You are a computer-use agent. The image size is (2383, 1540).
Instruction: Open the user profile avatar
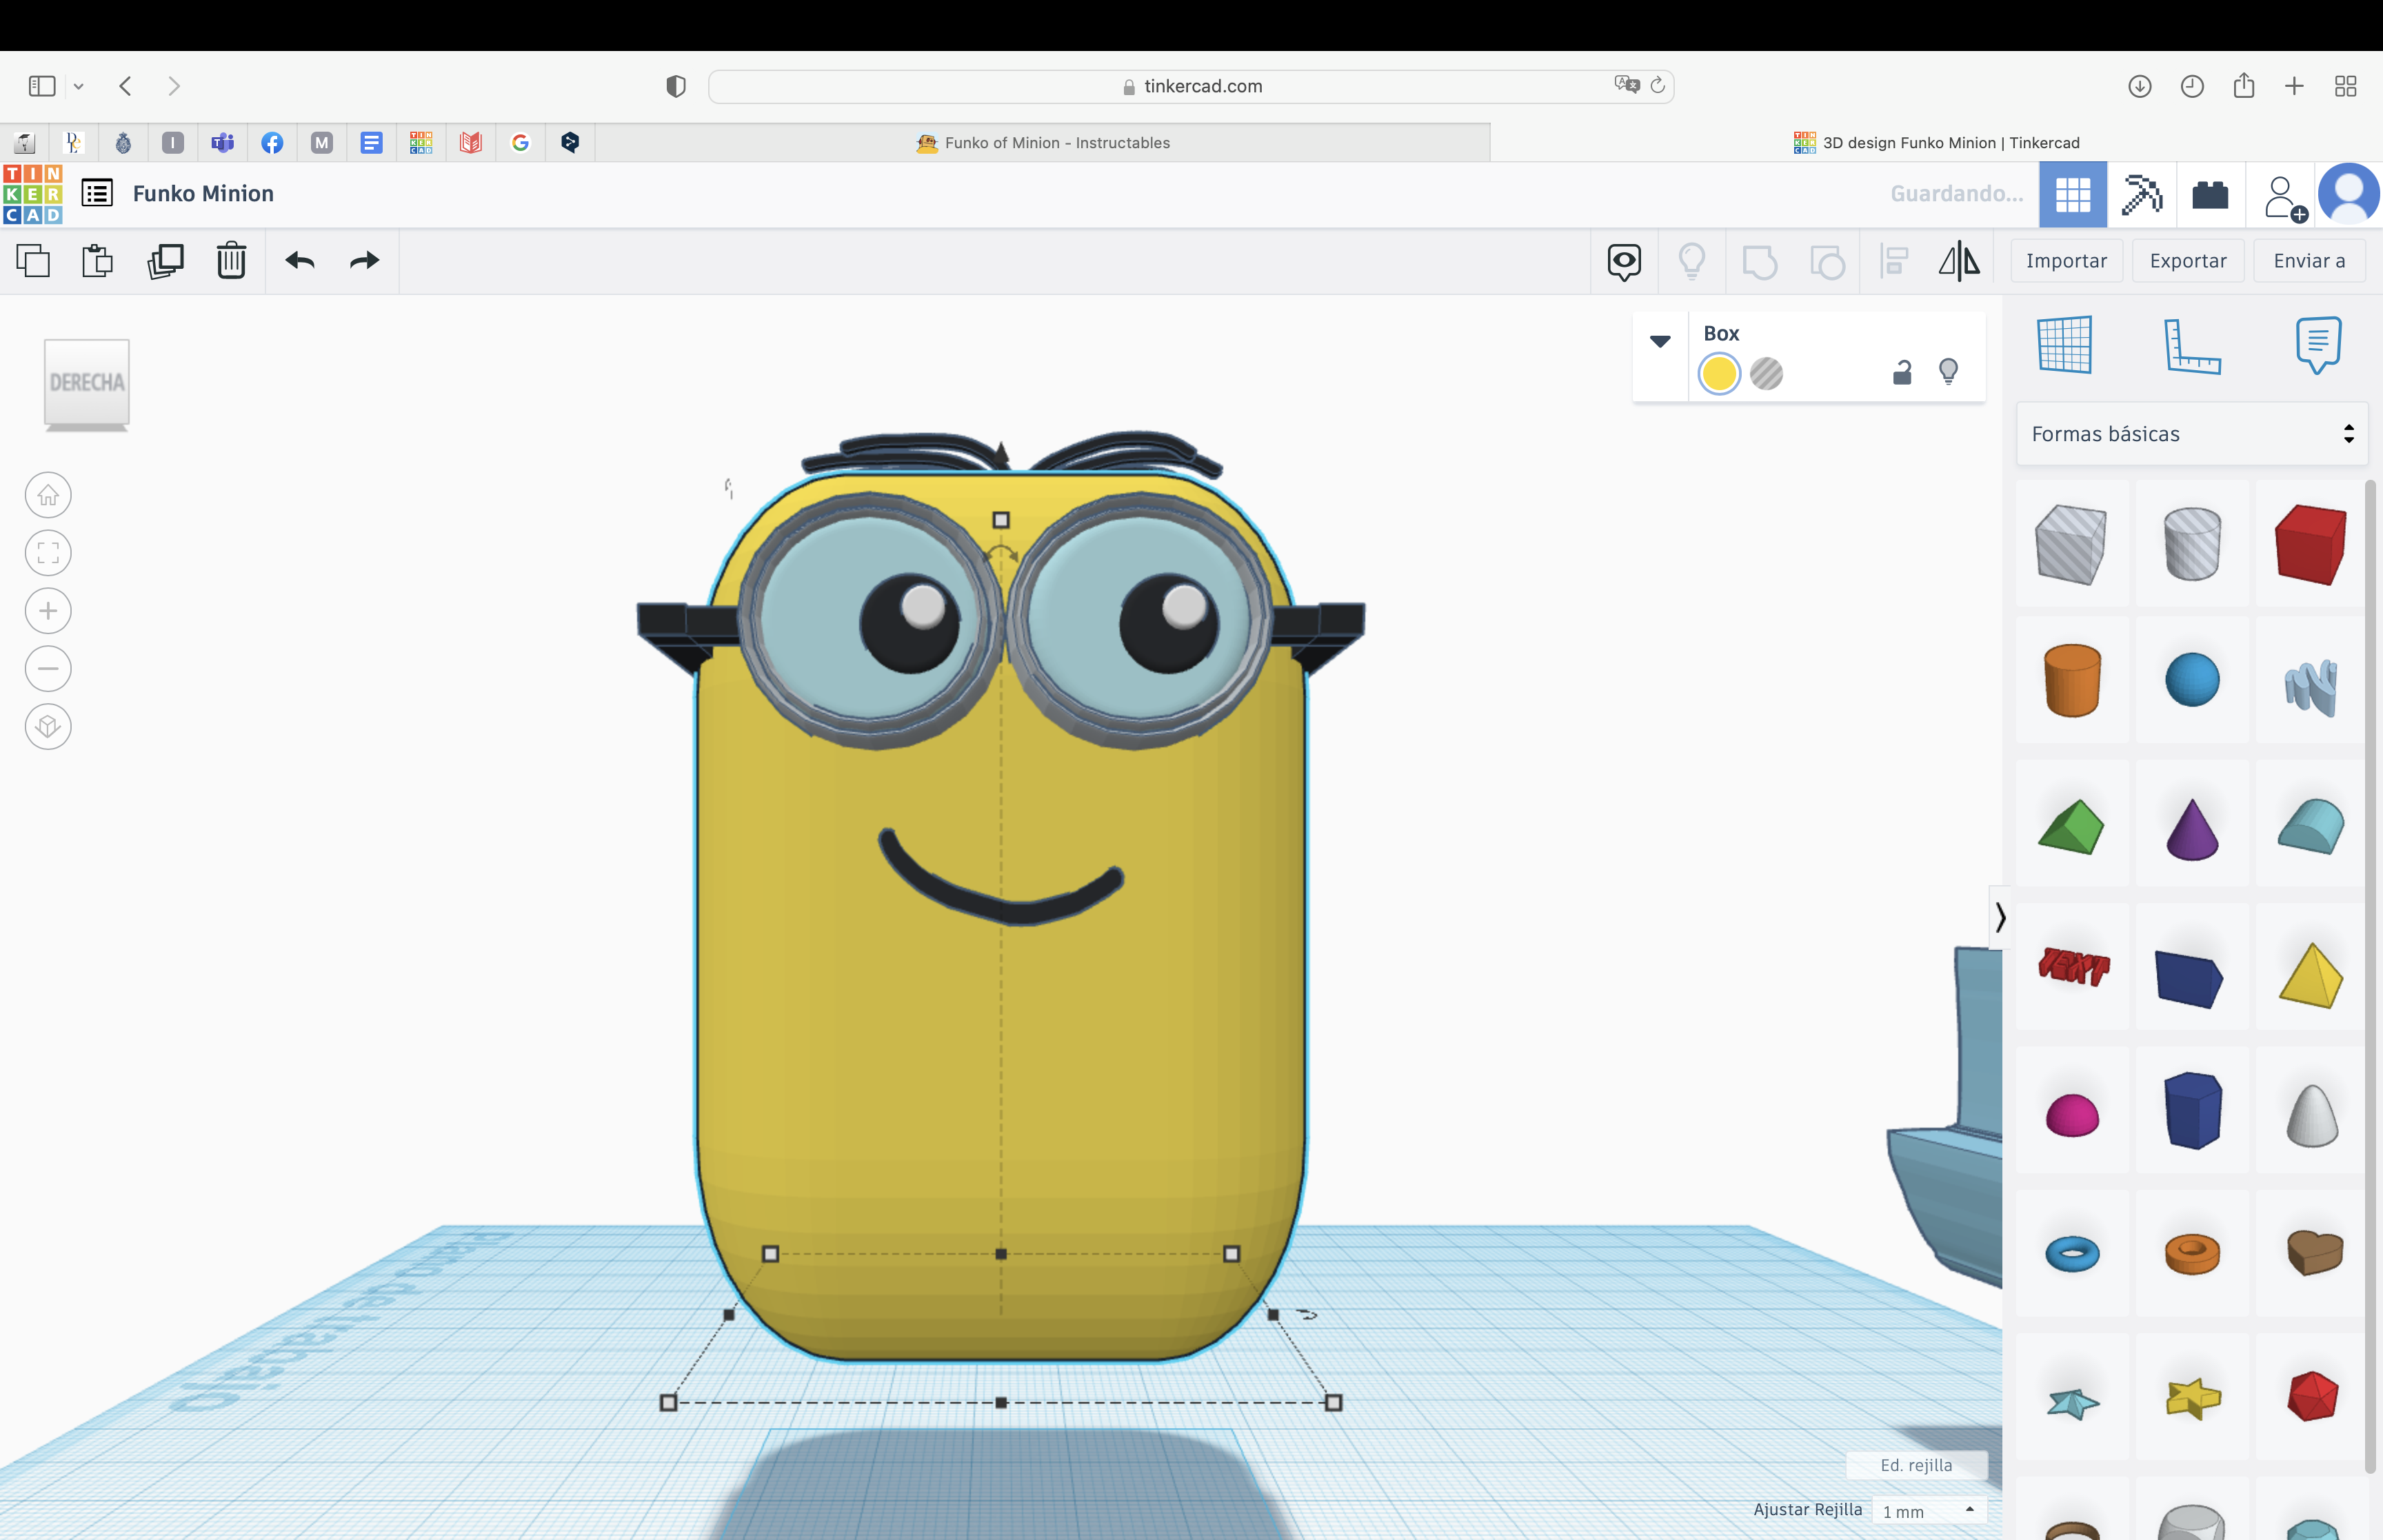2348,194
